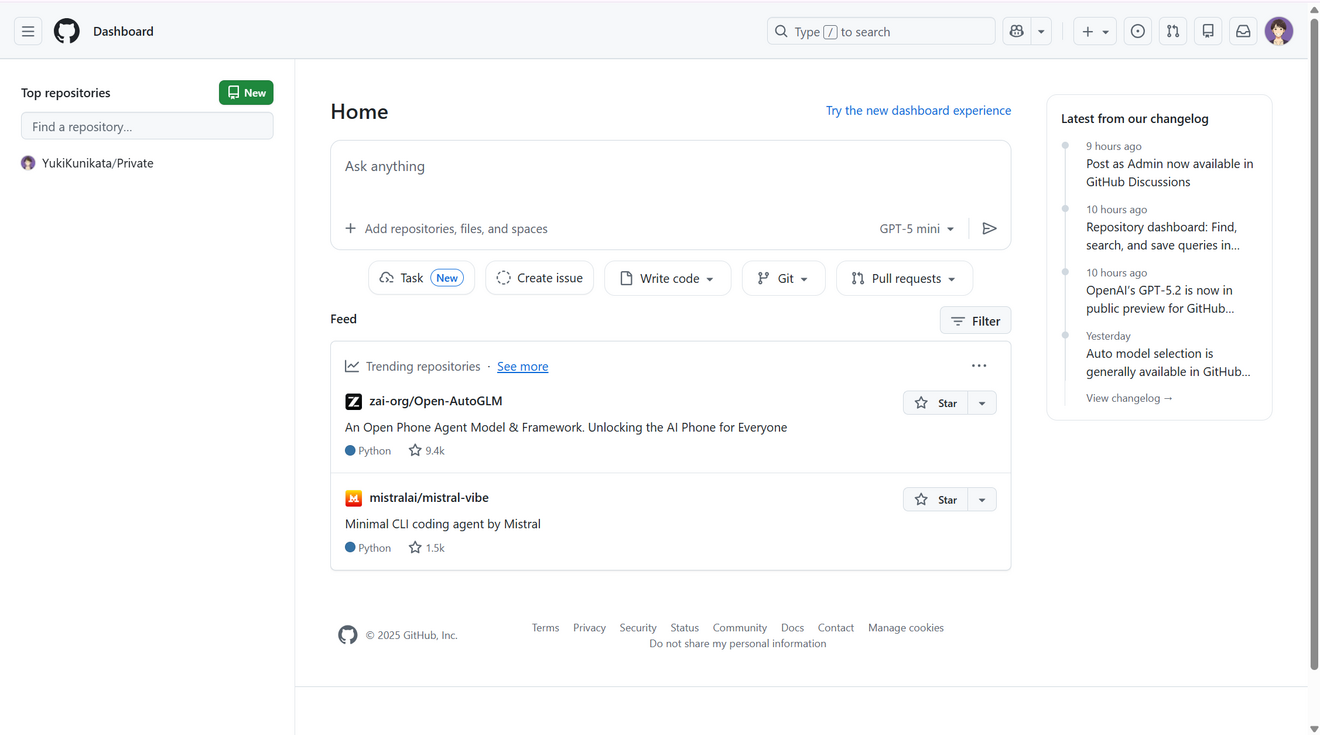Open Privacy footer link
The width and height of the screenshot is (1320, 735).
[589, 628]
